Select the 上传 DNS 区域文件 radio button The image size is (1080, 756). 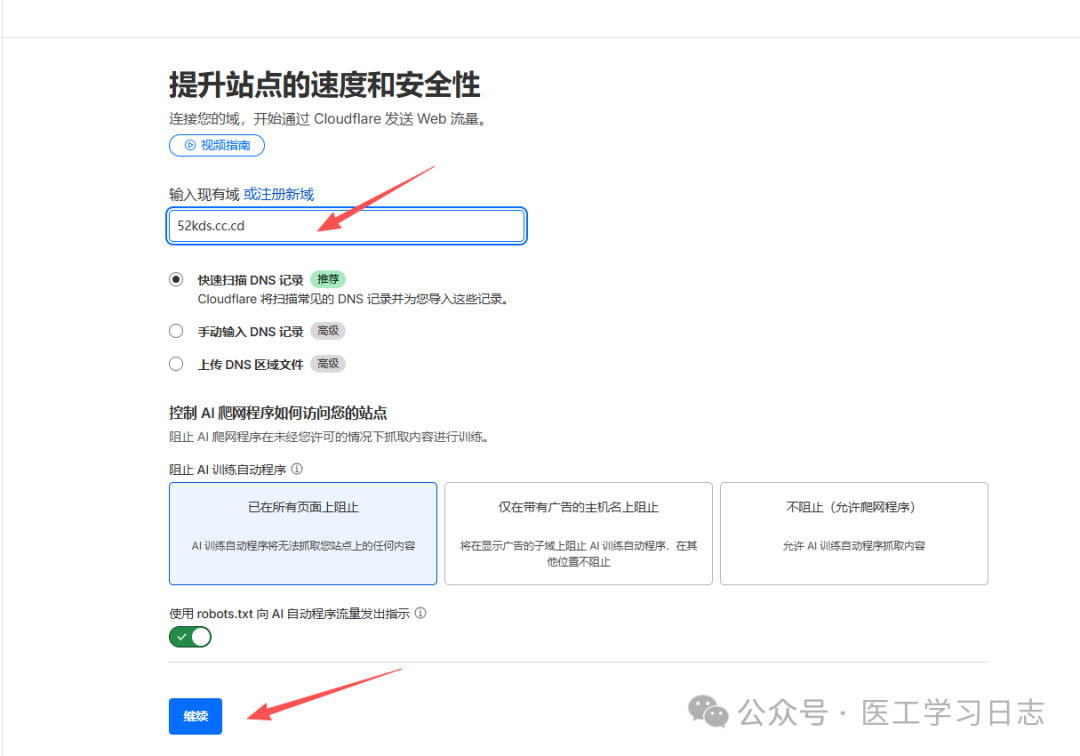(175, 363)
